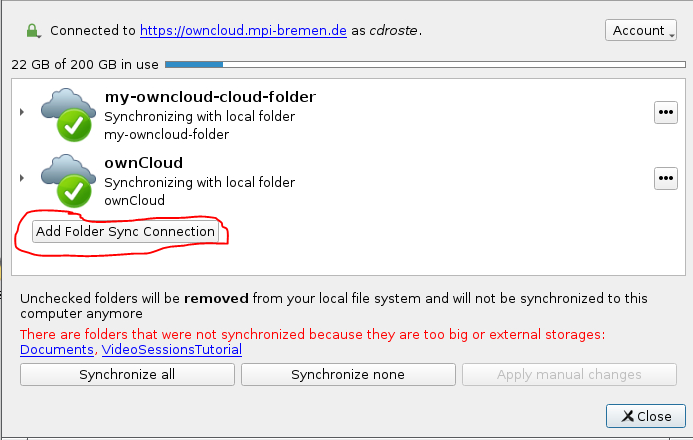Open the Account dropdown button

tap(641, 30)
